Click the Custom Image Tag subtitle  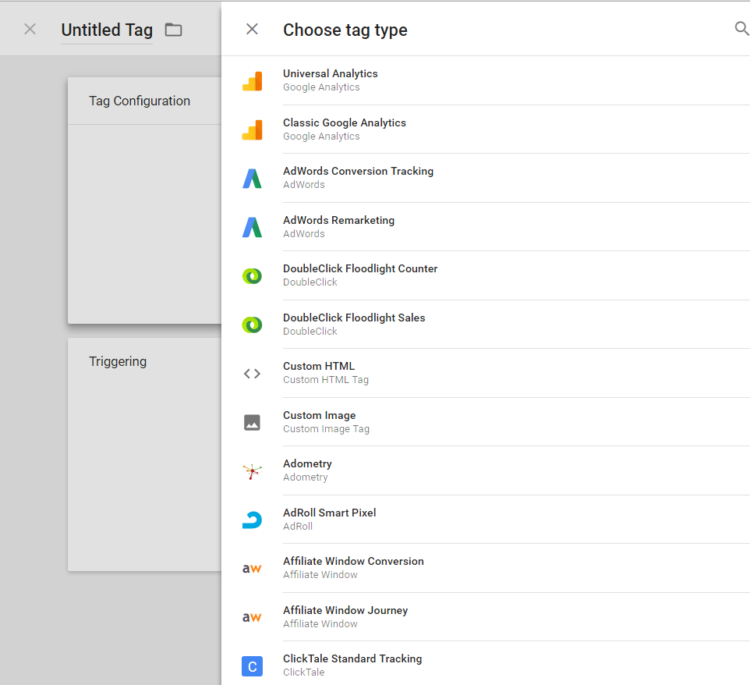point(326,429)
